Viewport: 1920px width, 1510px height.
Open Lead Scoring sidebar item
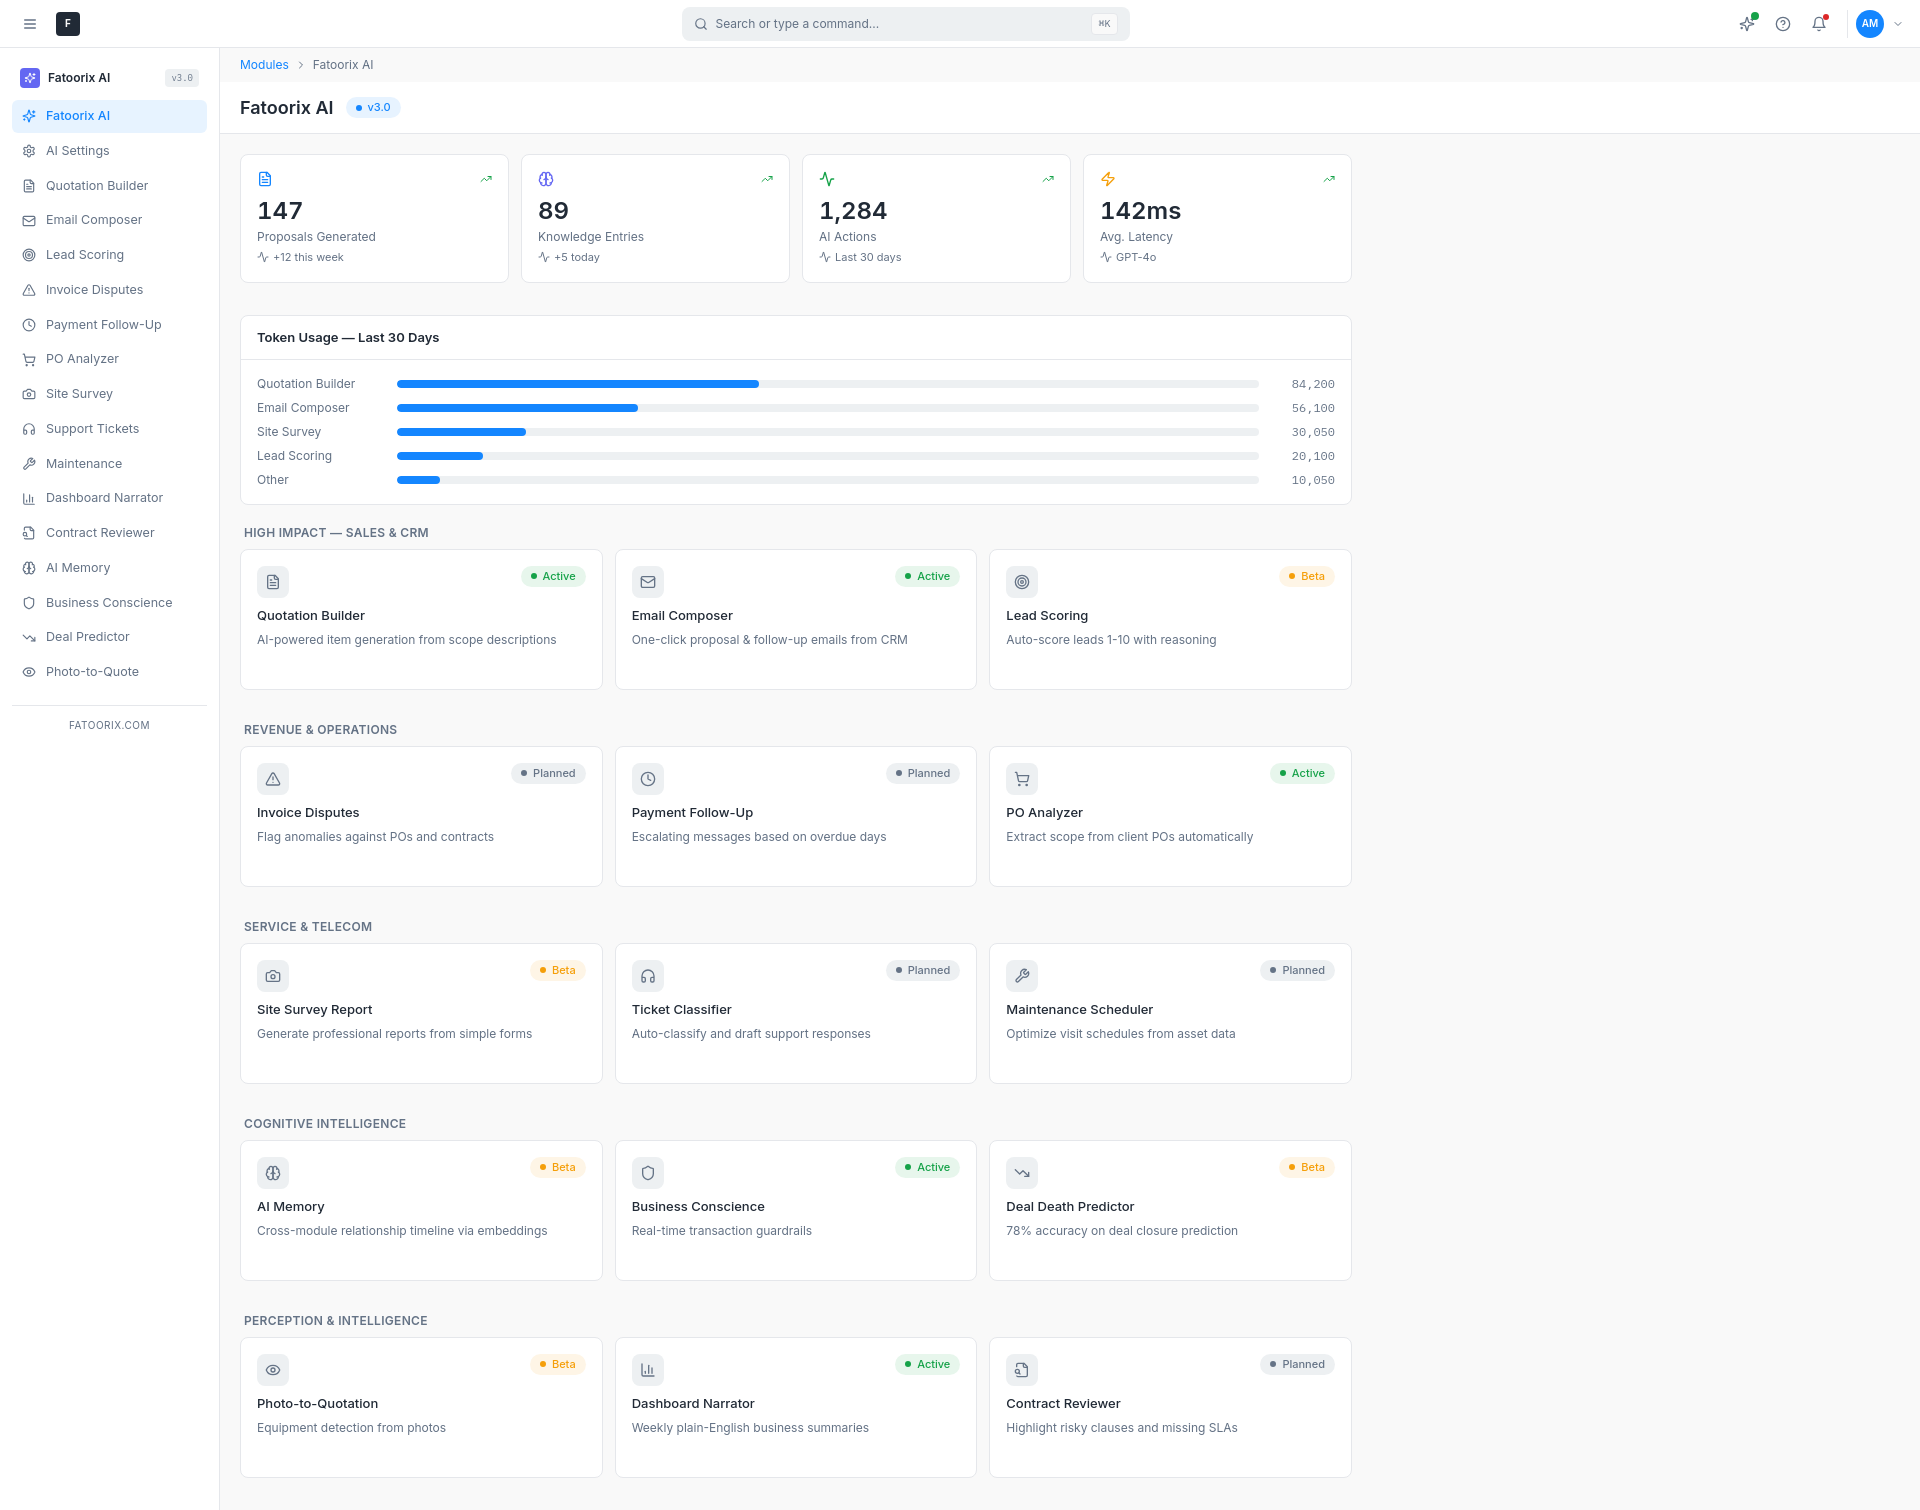coord(110,255)
